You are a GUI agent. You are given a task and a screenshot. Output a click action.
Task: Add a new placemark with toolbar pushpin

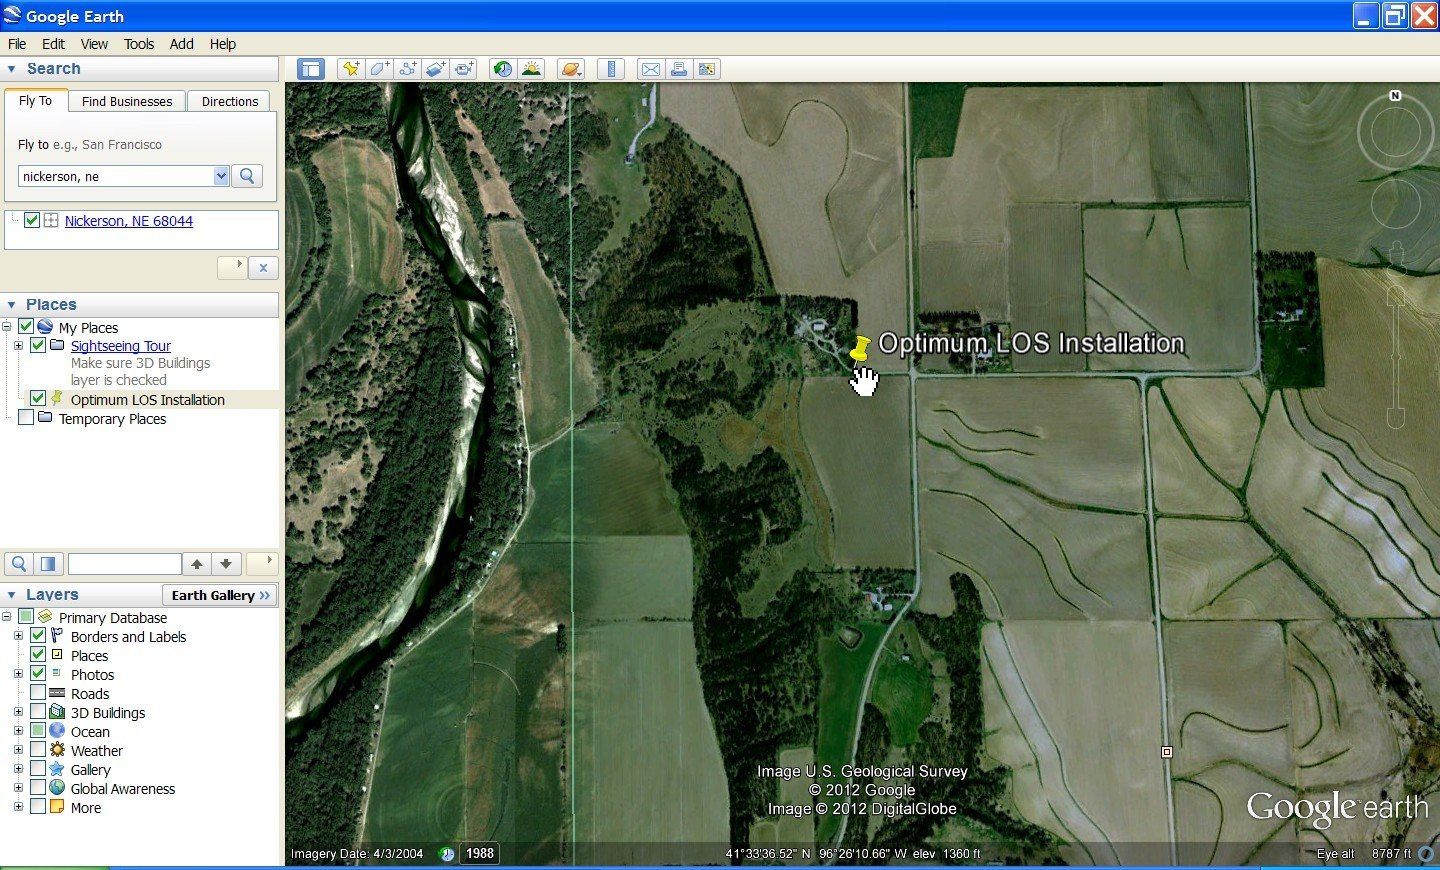coord(350,69)
